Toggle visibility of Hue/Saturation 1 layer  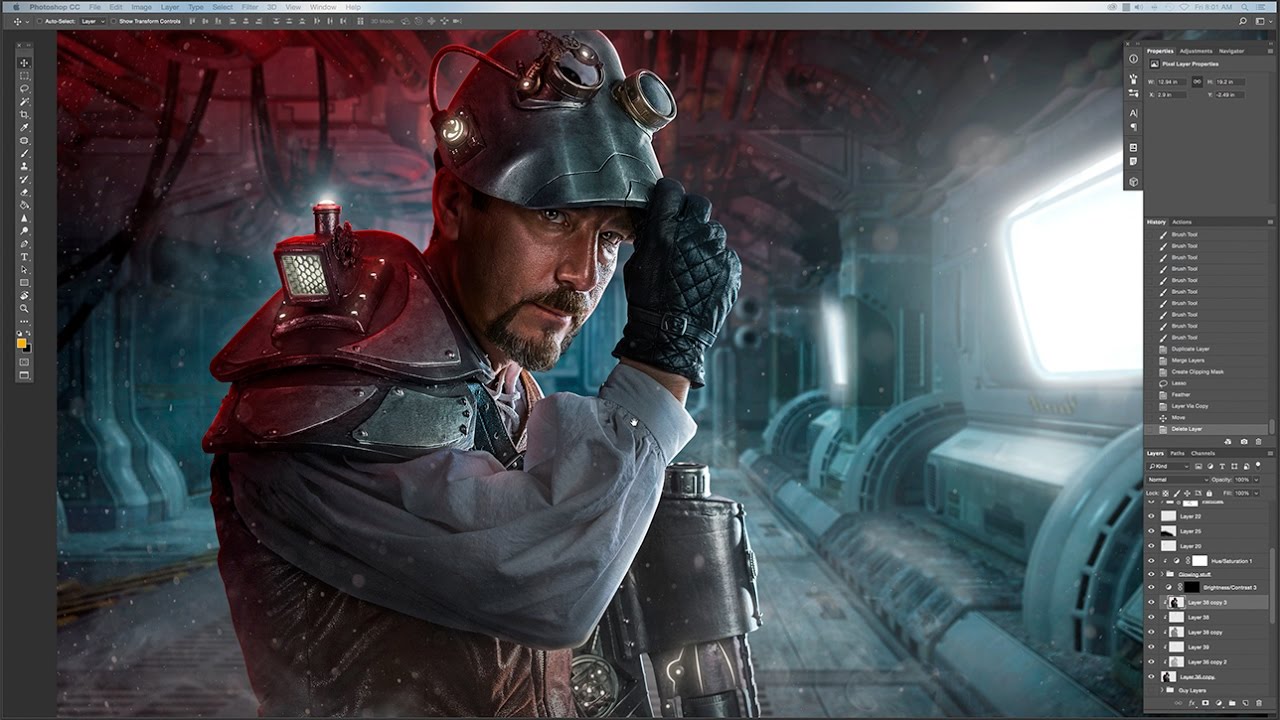click(x=1151, y=561)
